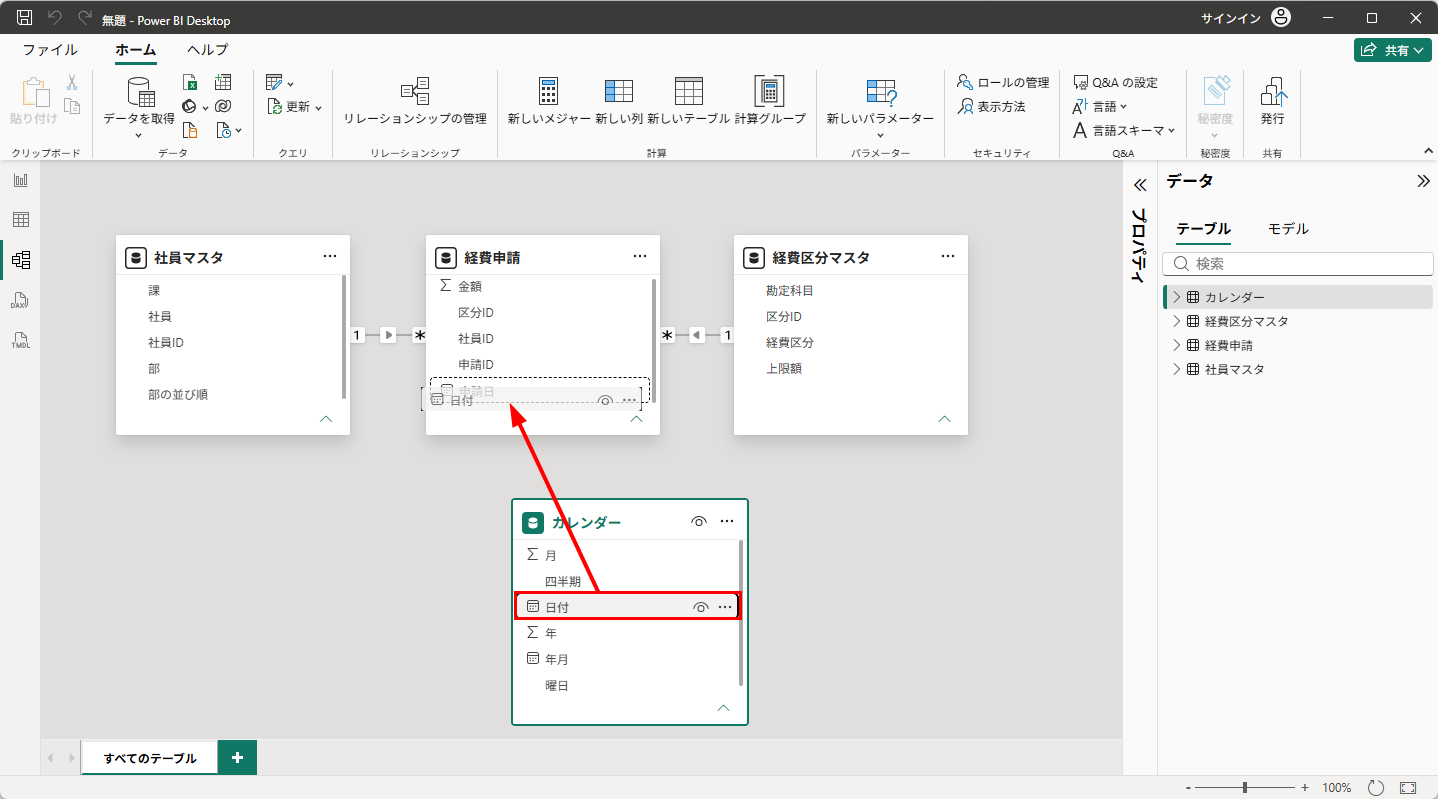Screen dimensions: 1438x799
Task: Click the Transform data pencil-table icon
Action: pos(275,83)
